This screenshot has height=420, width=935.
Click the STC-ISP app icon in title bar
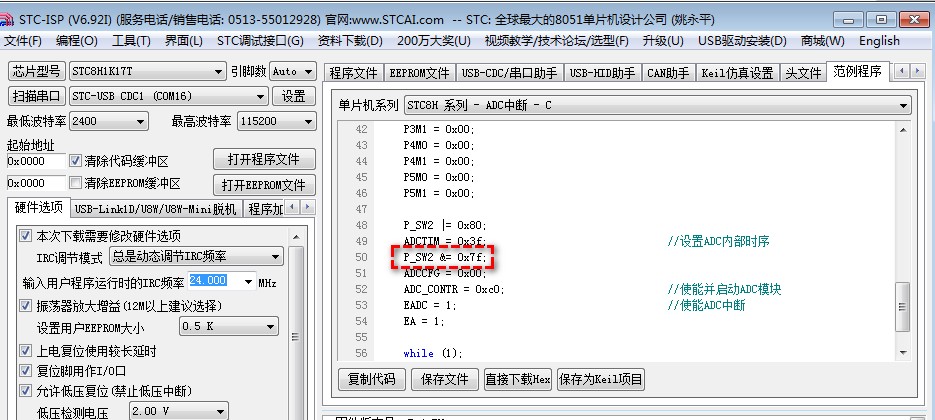pos(7,19)
